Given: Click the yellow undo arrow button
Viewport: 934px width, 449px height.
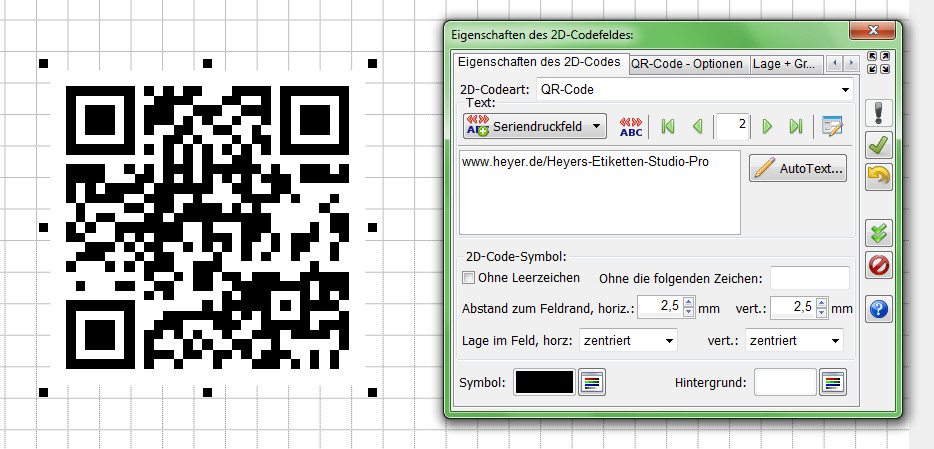Looking at the screenshot, I should click(x=878, y=177).
